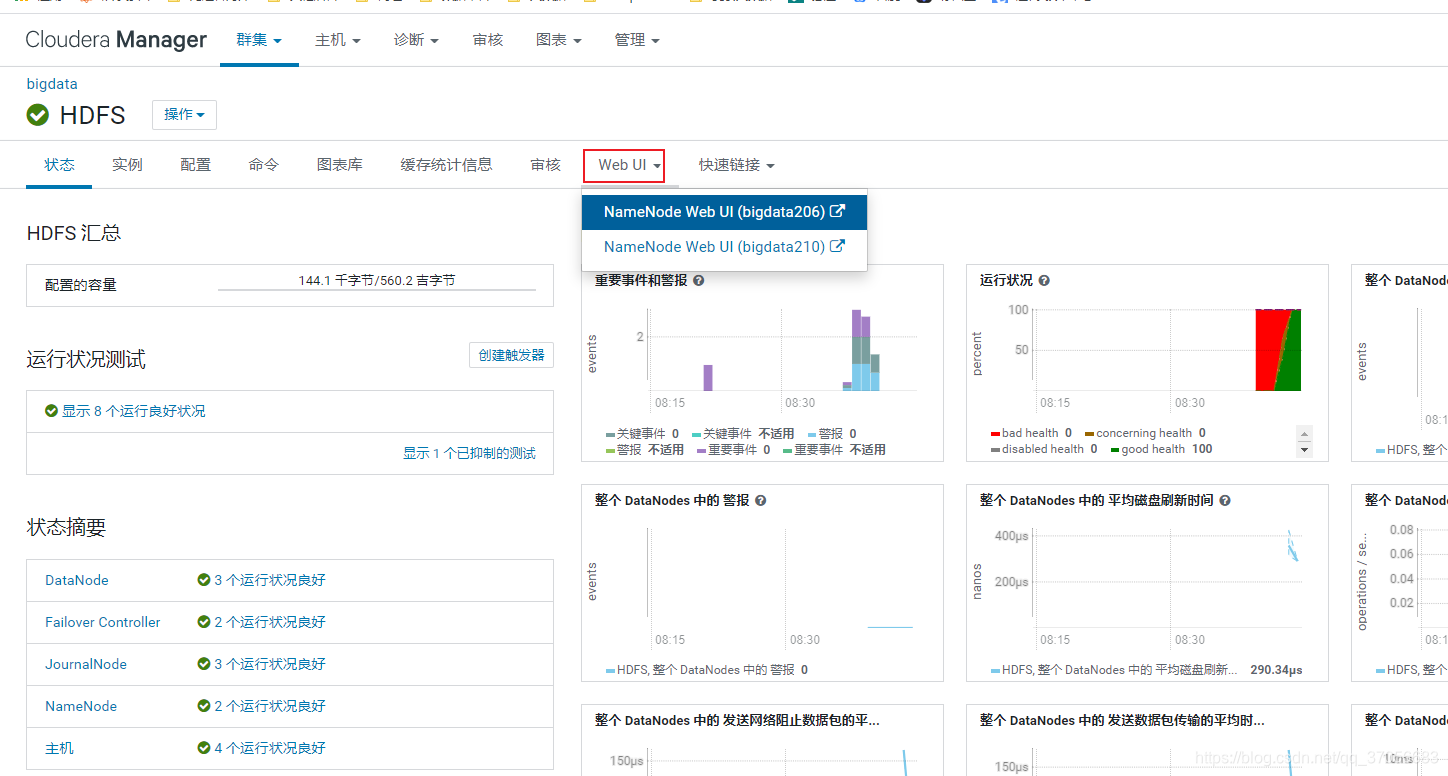Click 3 个运行状况良好 in DataNode row
The width and height of the screenshot is (1448, 776).
point(270,580)
